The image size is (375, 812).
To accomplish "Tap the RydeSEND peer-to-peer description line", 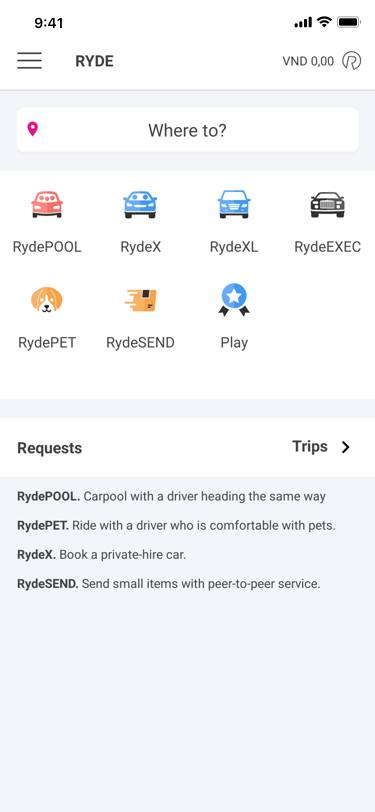I will click(169, 584).
